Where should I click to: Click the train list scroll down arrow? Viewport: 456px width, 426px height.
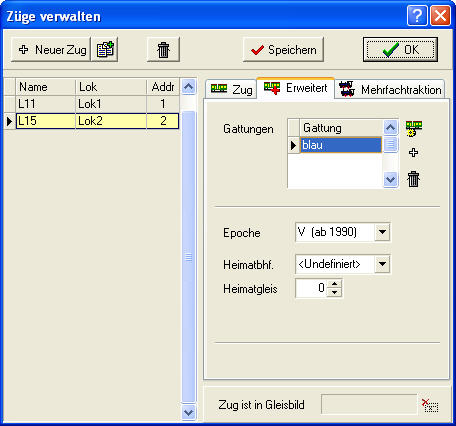tap(189, 413)
